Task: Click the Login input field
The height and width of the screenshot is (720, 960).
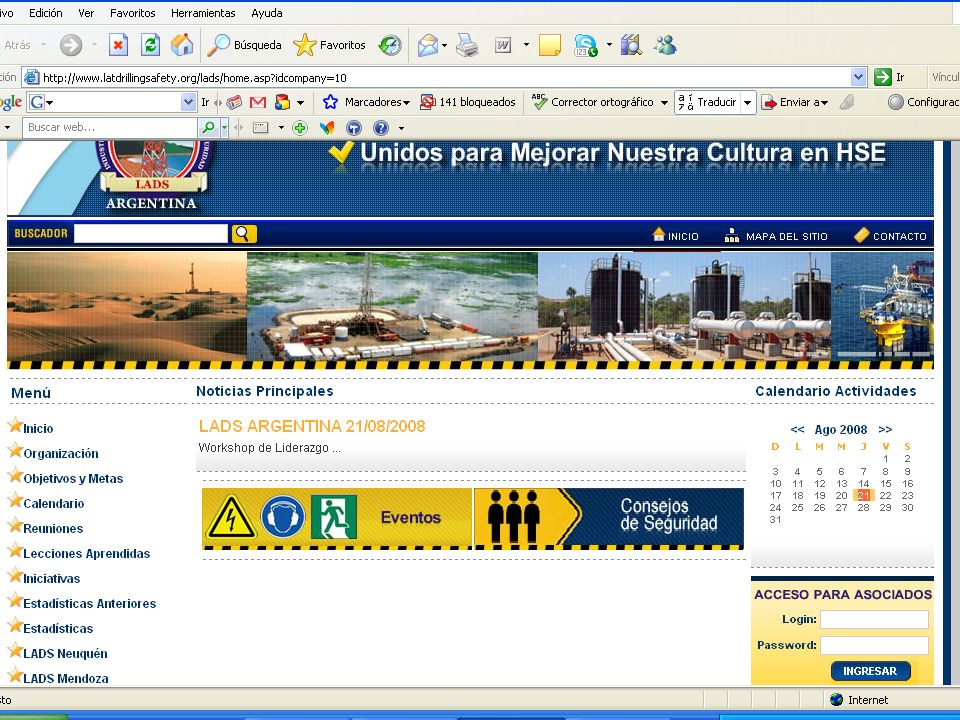Action: 874,619
